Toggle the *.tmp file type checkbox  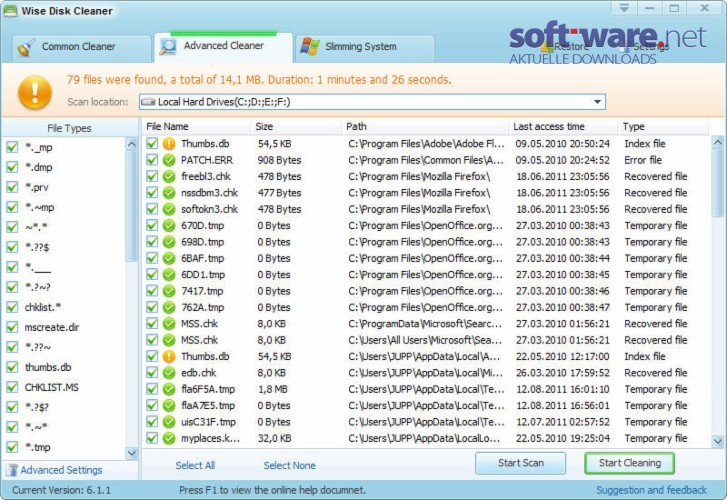pyautogui.click(x=12, y=447)
